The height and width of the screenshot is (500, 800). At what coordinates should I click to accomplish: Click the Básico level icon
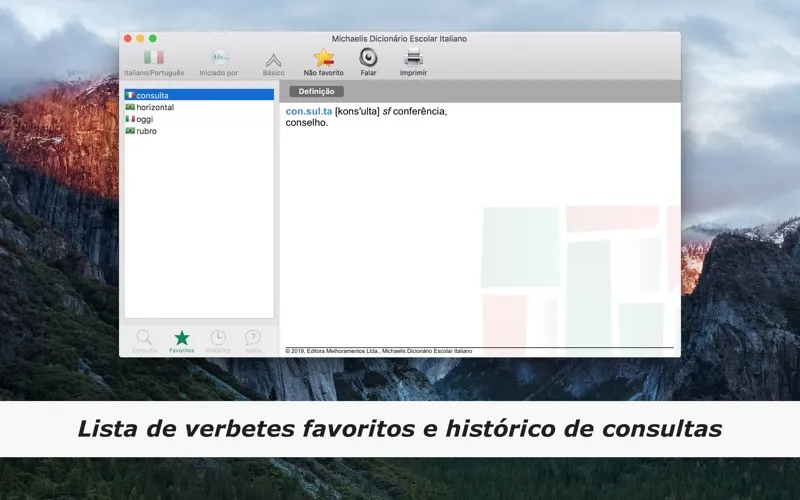(273, 59)
